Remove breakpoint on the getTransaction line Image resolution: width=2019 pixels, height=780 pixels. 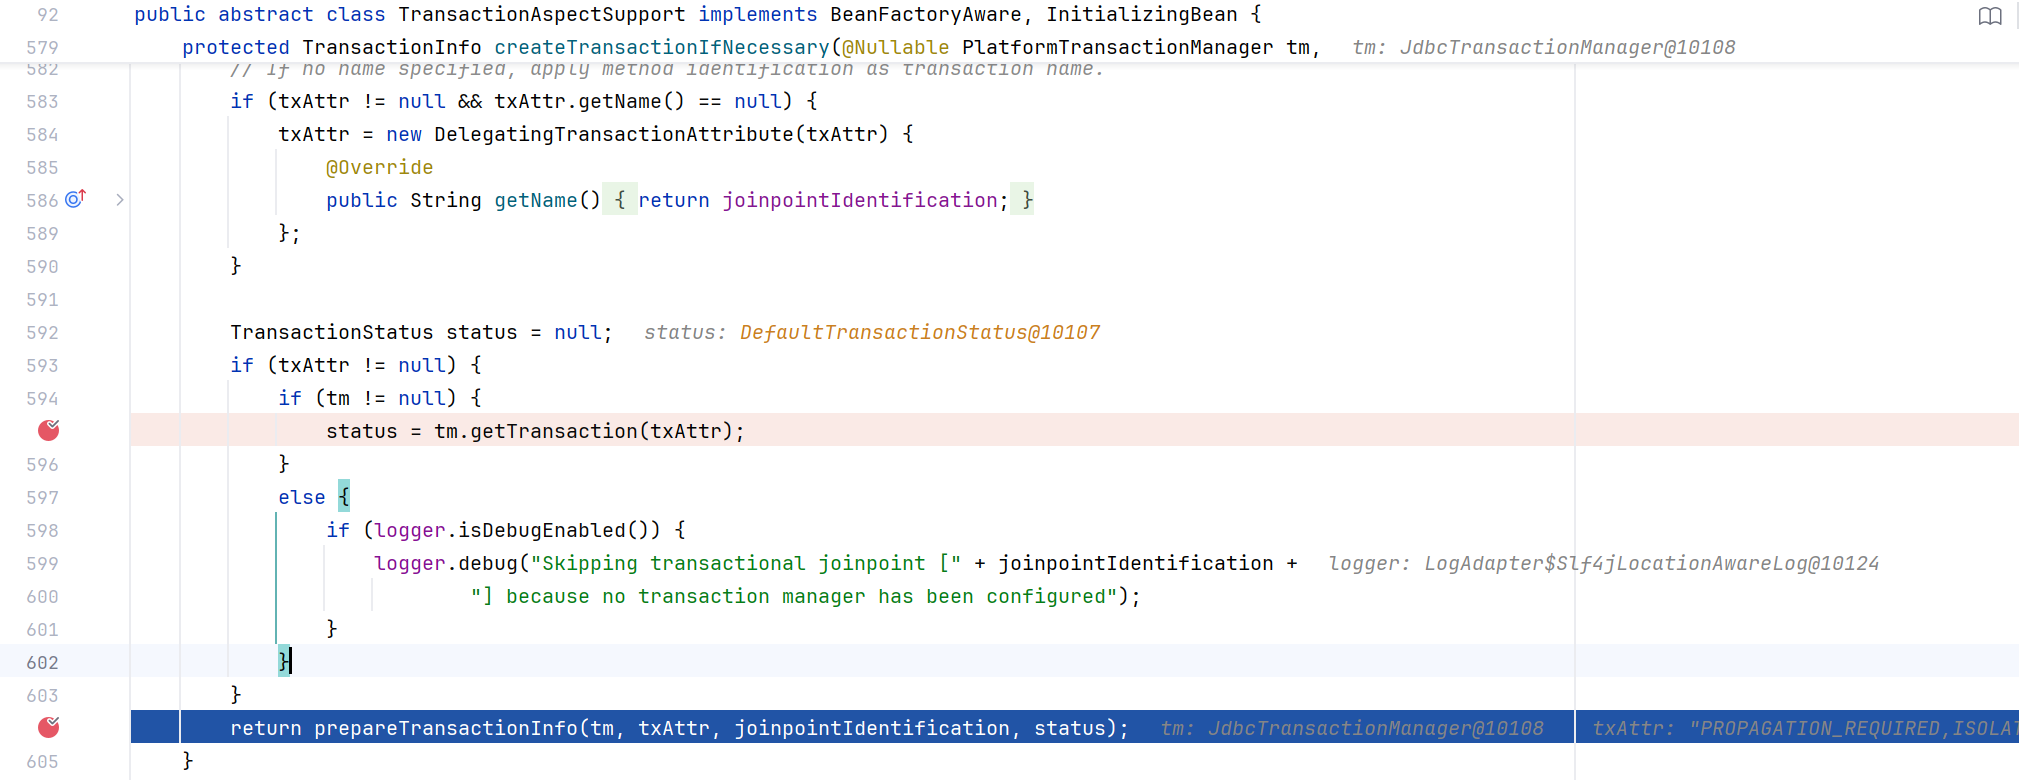[x=49, y=430]
